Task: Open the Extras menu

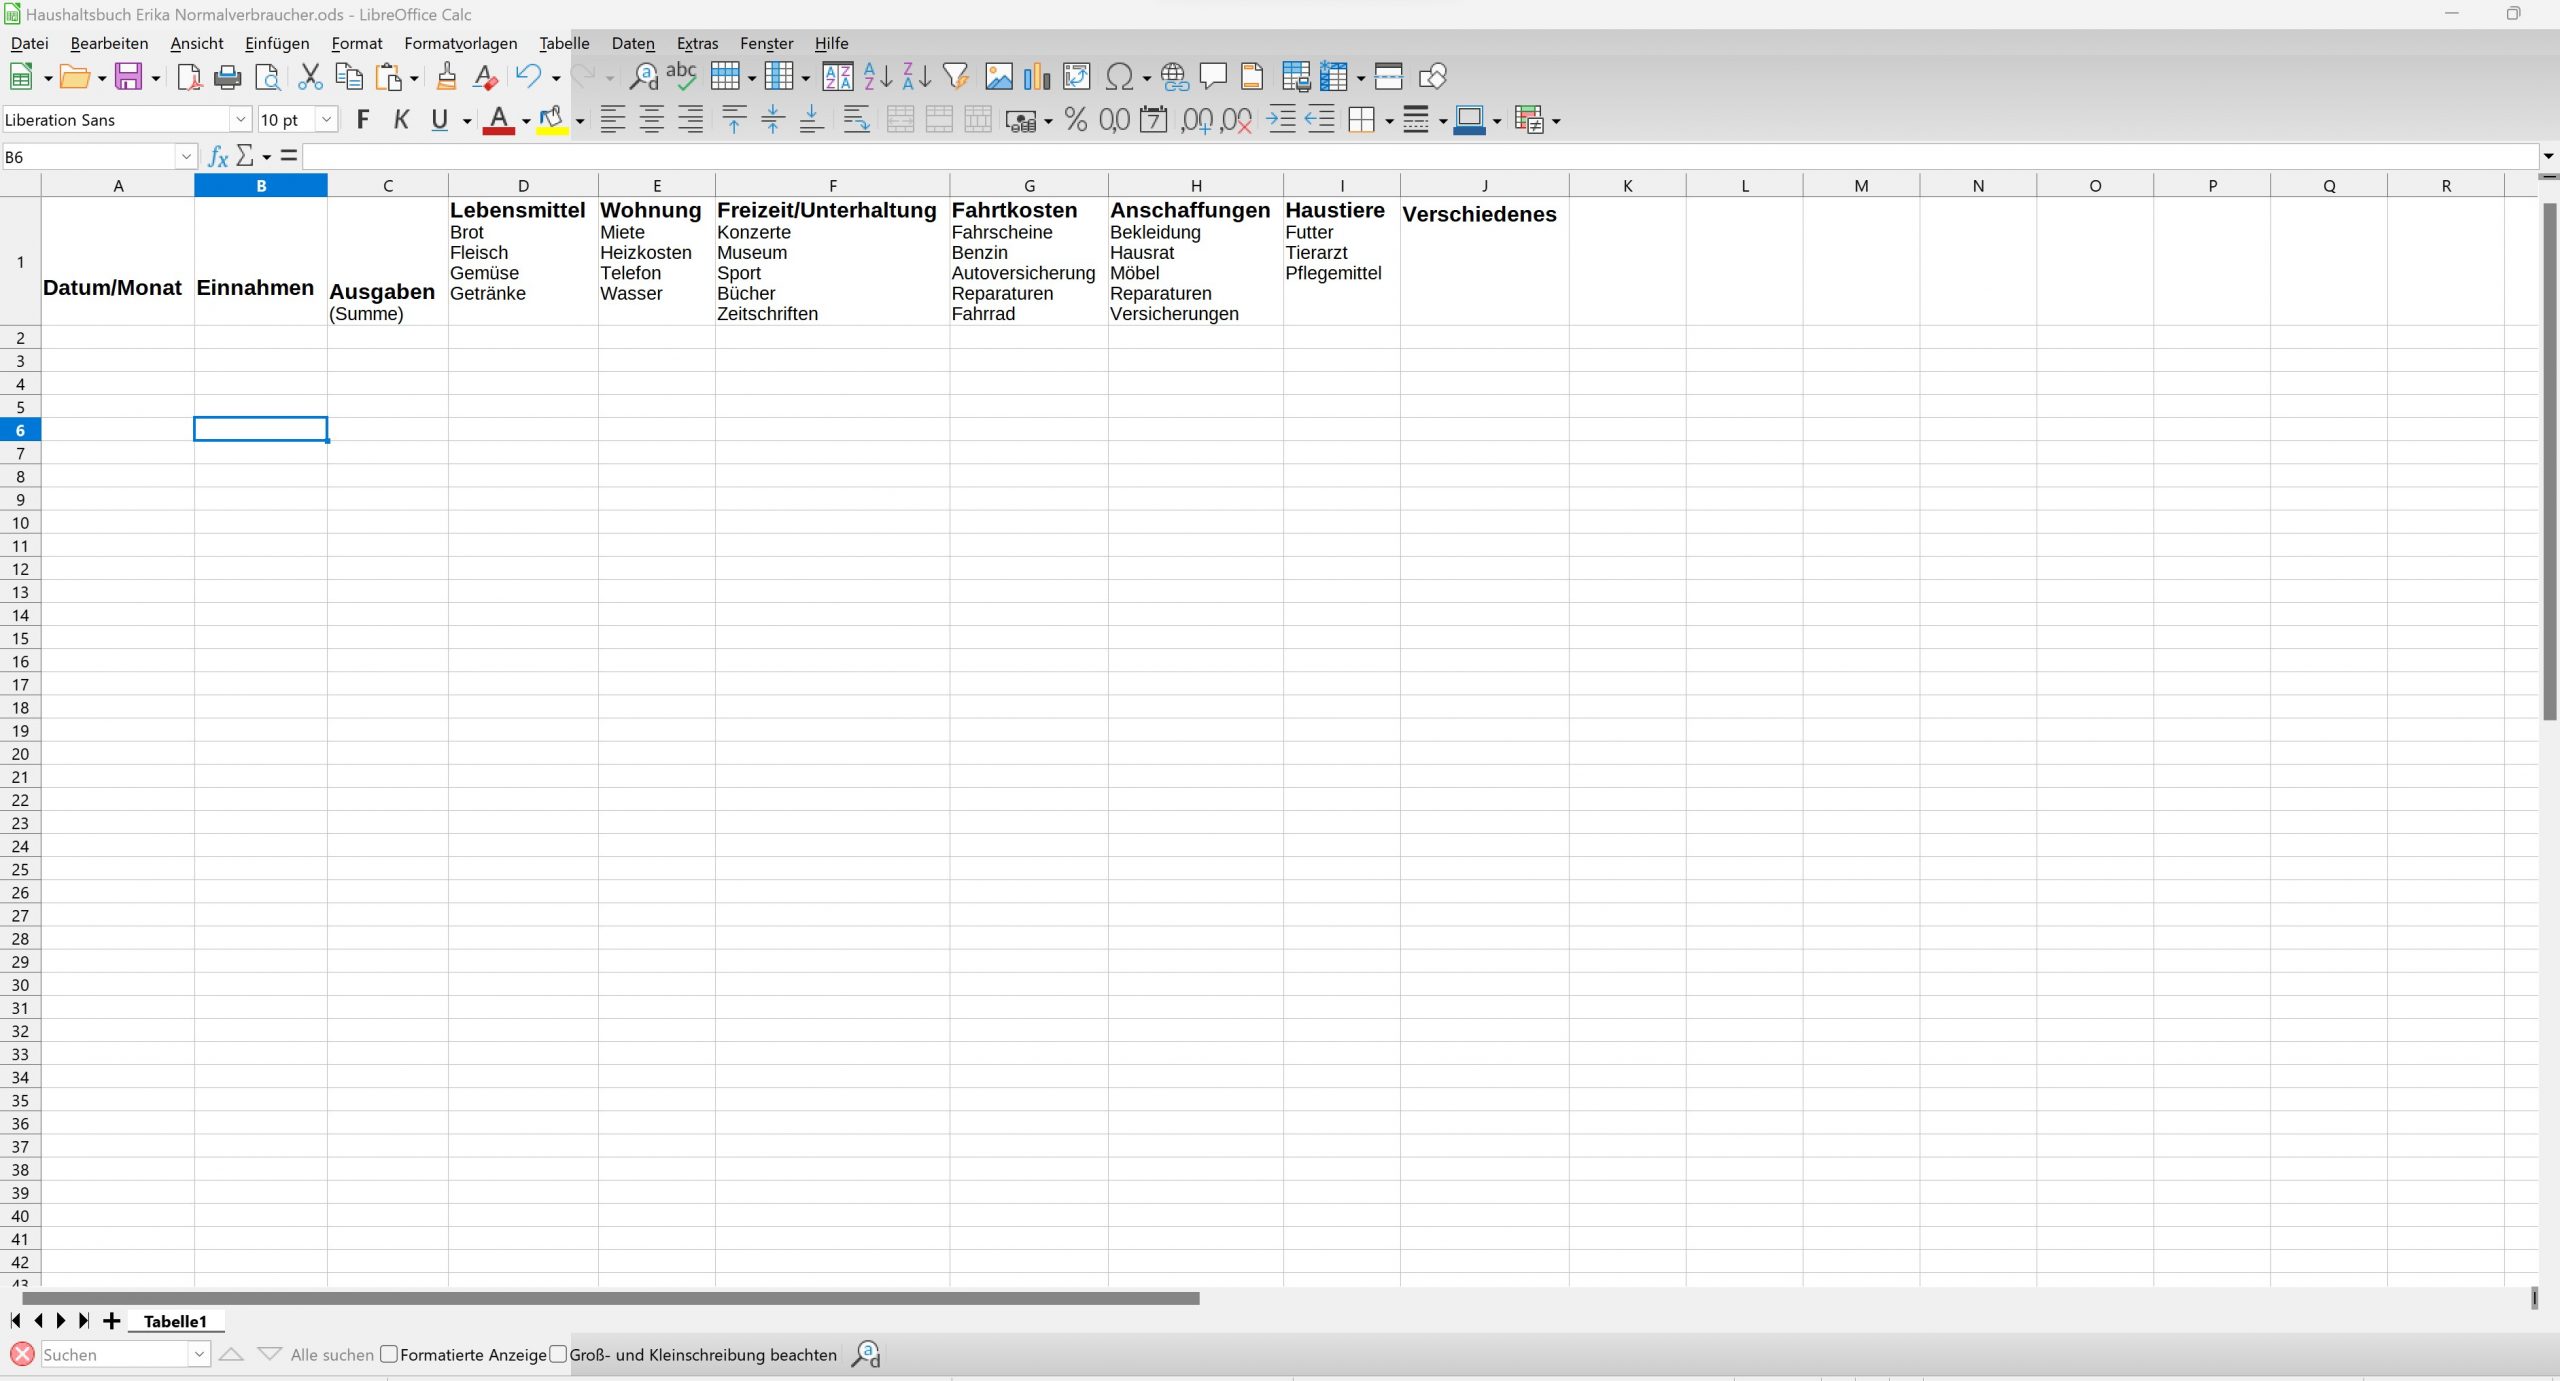Action: [697, 43]
